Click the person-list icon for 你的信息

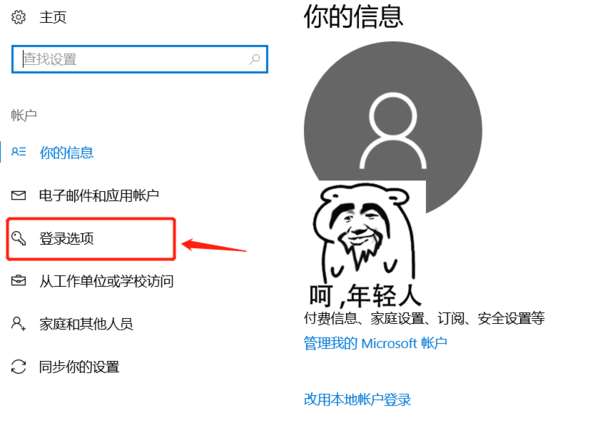coord(18,152)
